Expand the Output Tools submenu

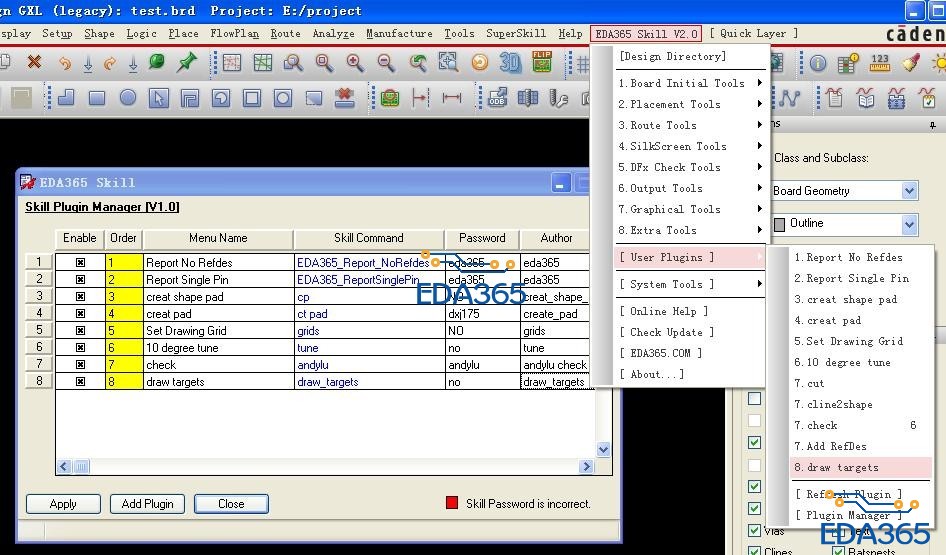coord(690,188)
